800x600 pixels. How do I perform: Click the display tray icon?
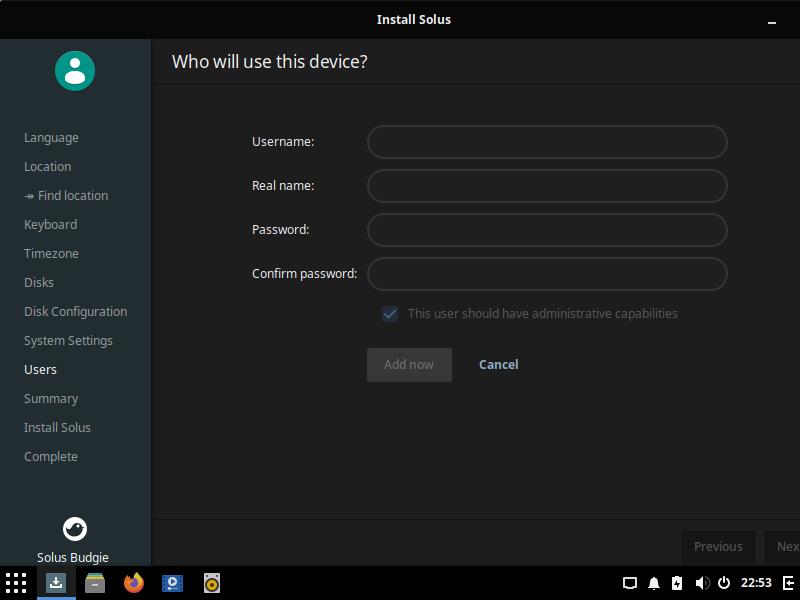[x=630, y=583]
